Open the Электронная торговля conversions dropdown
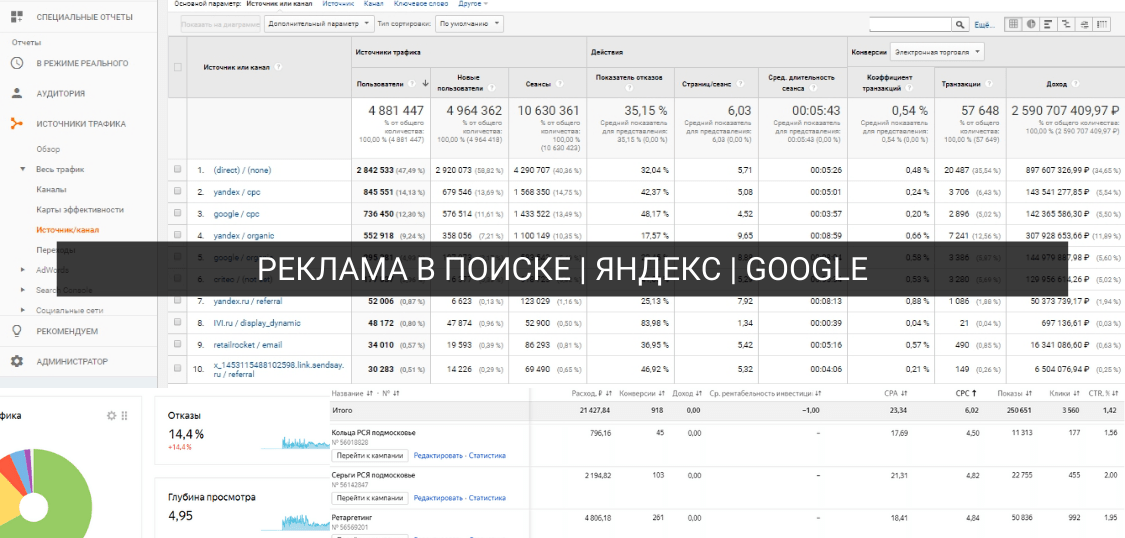Image resolution: width=1125 pixels, height=538 pixels. click(937, 52)
